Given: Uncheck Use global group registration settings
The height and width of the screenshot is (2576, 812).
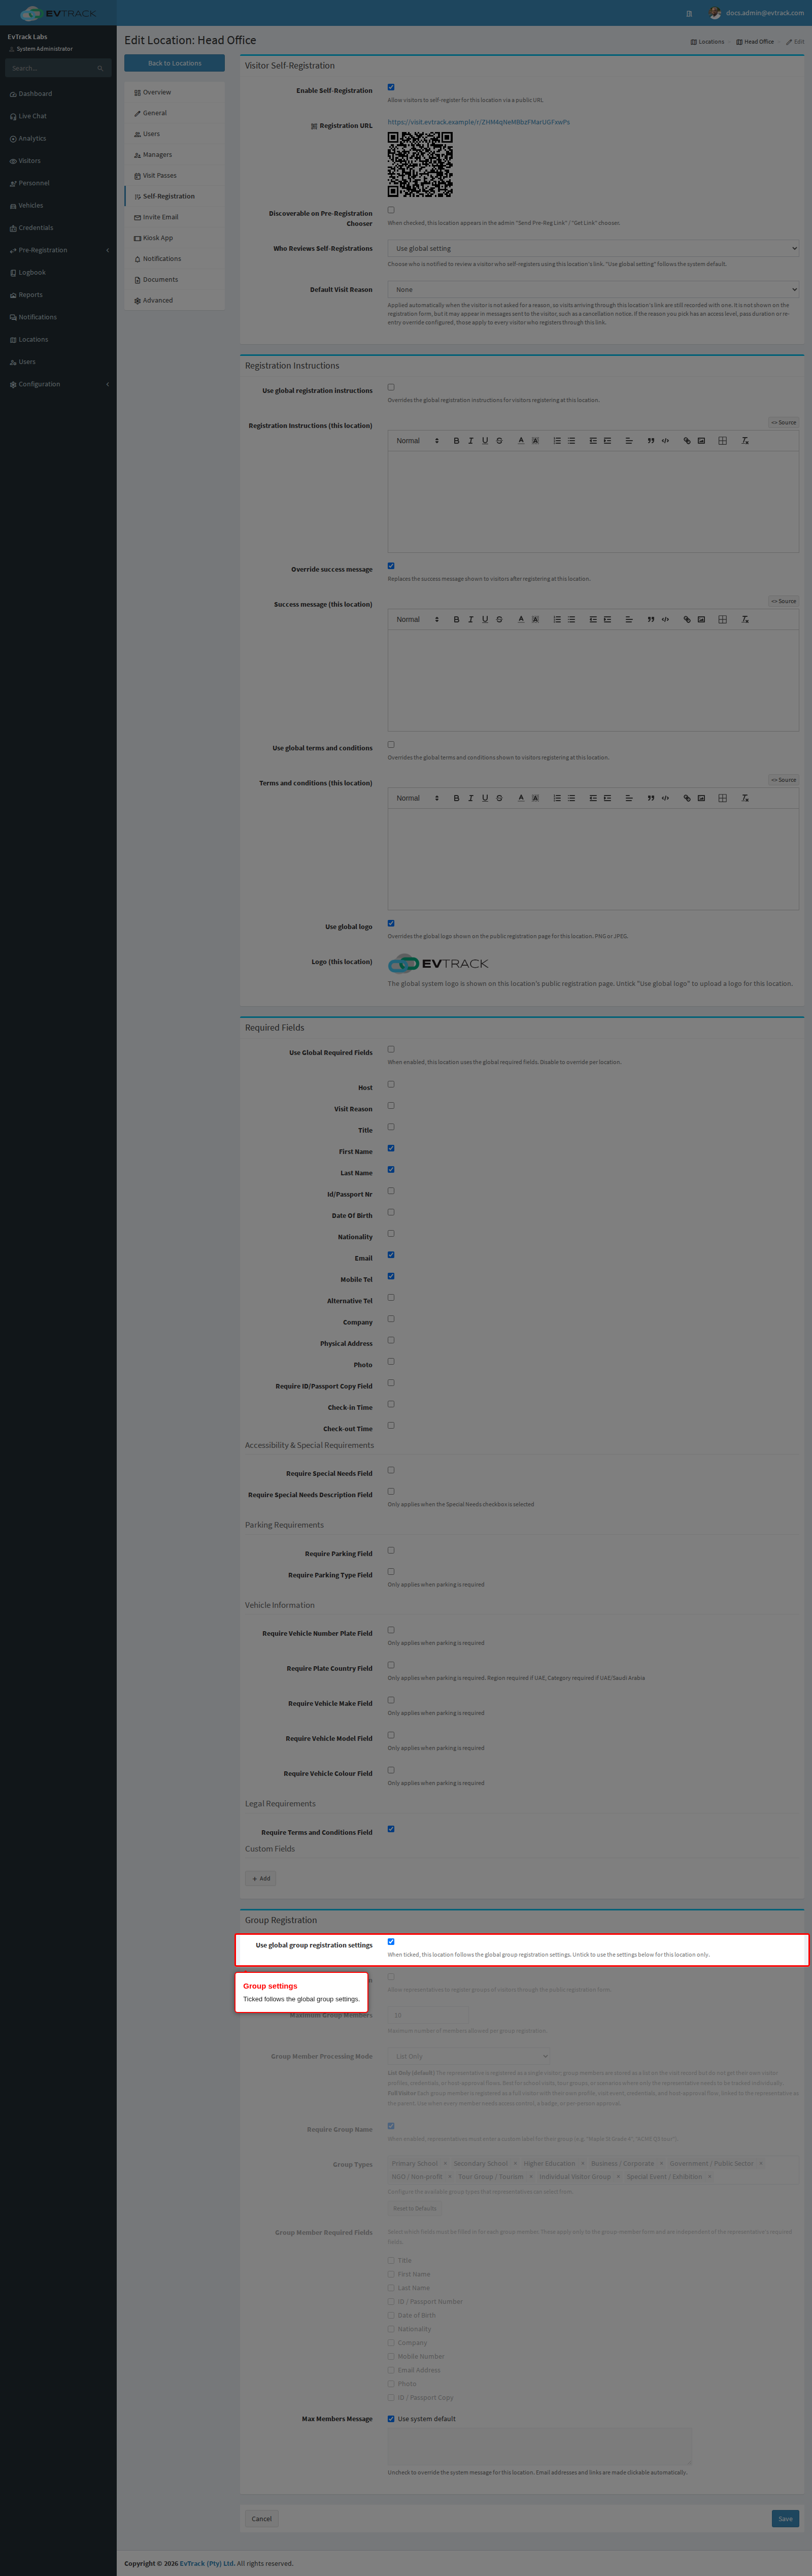Looking at the screenshot, I should (391, 1943).
